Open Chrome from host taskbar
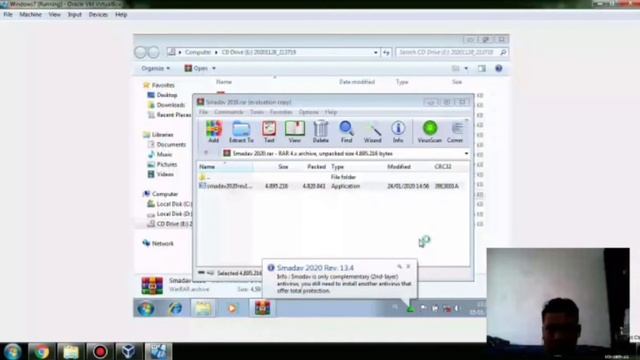This screenshot has width=640, height=360. coord(42,351)
